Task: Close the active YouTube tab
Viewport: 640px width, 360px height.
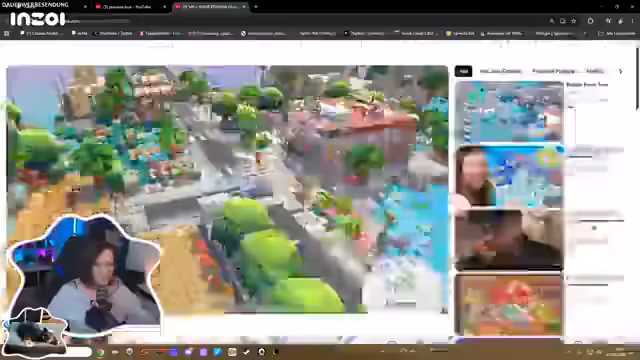Action: pyautogui.click(x=244, y=7)
